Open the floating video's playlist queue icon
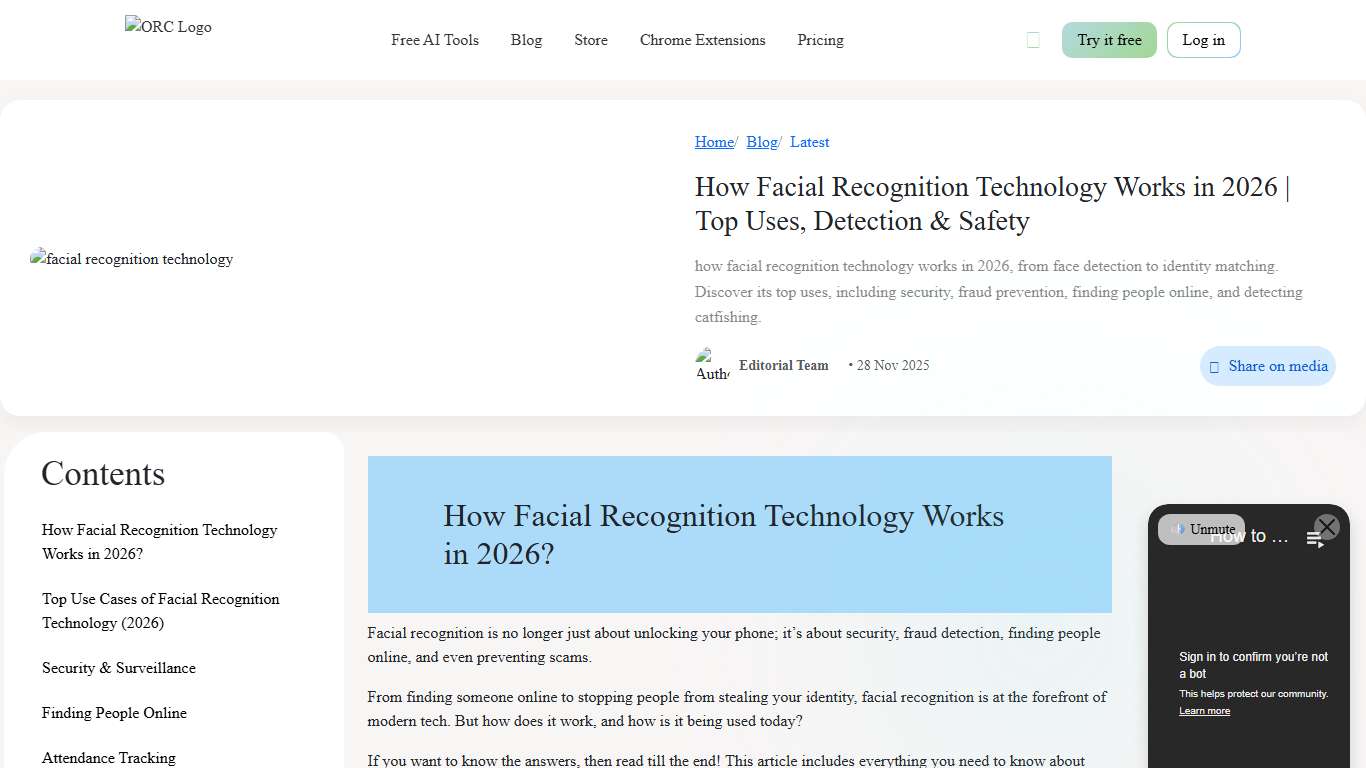 coord(1315,537)
